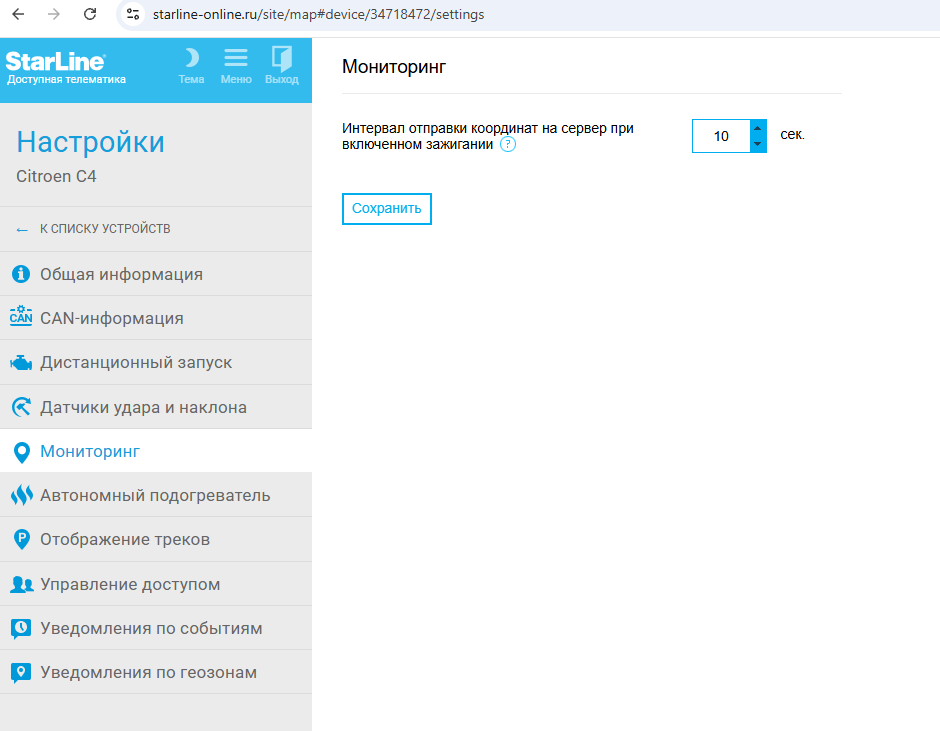Click the Citroen C4 device name

pos(56,176)
